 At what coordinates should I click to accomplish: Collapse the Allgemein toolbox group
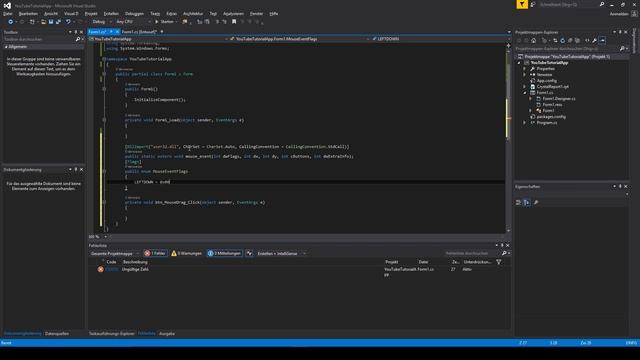[x=6, y=47]
